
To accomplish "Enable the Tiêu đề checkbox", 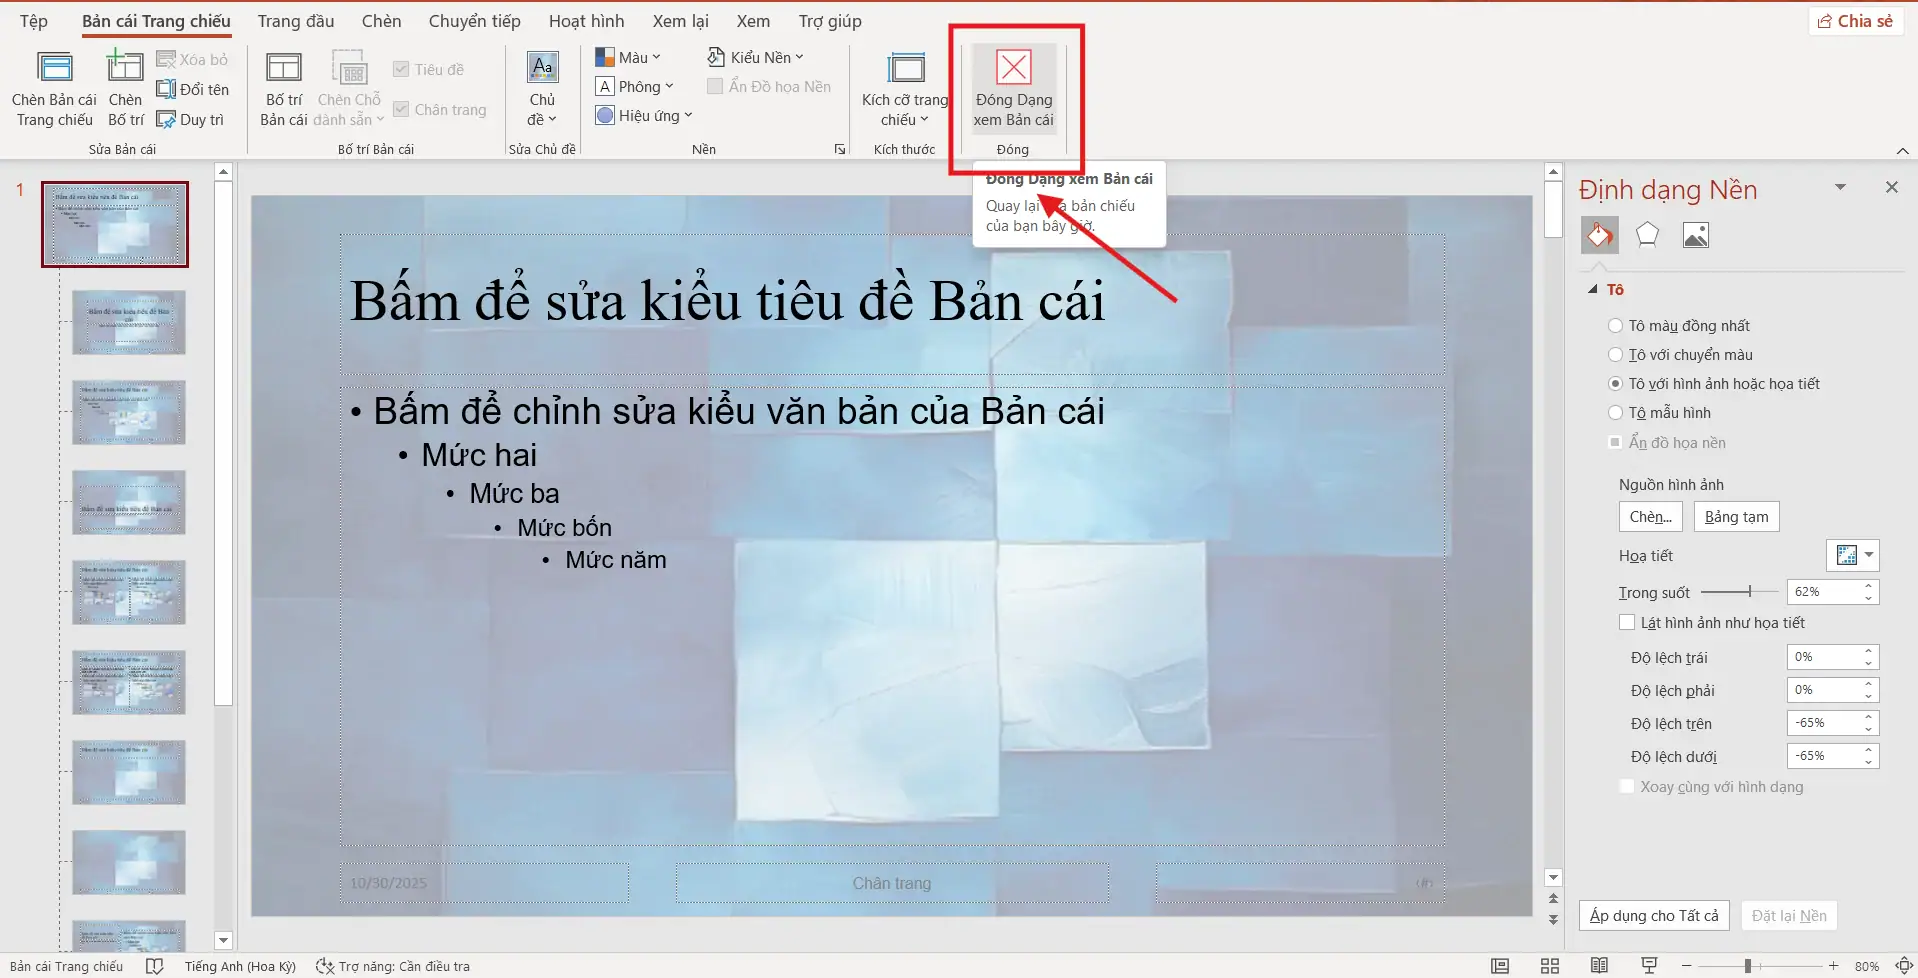I will (402, 68).
